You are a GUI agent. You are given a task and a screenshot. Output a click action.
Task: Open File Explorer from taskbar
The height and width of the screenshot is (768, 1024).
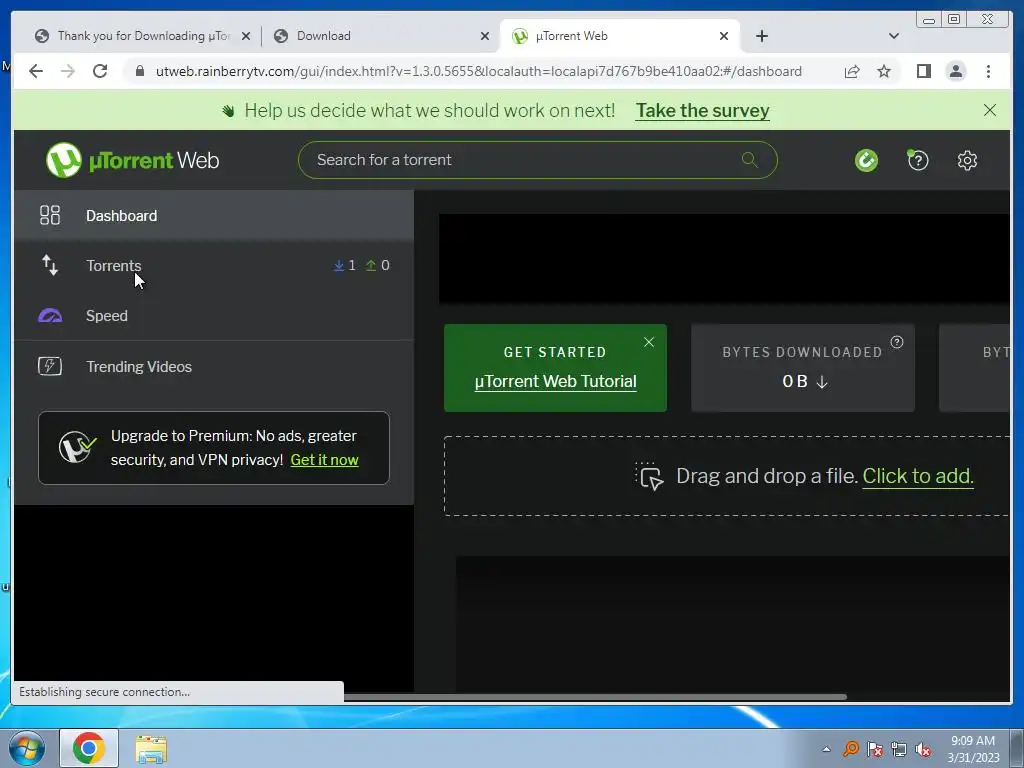click(151, 749)
